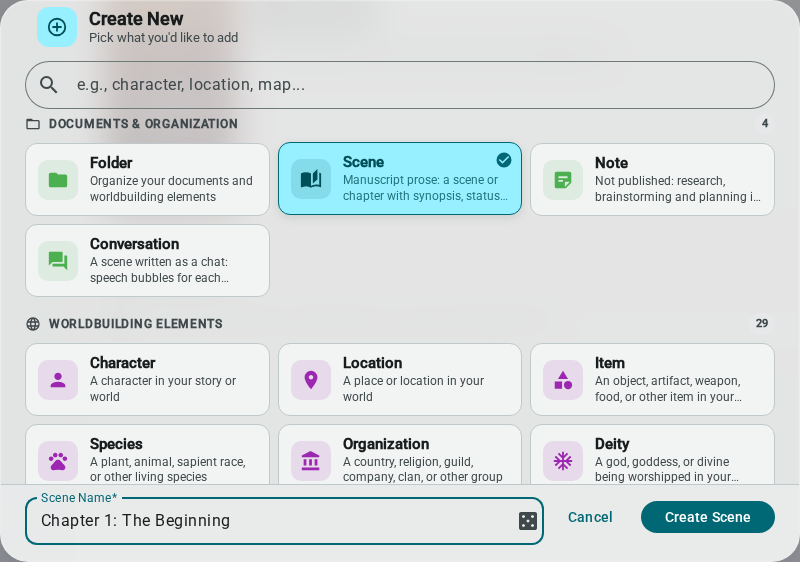
Task: Select the Organization building icon
Action: 311,461
